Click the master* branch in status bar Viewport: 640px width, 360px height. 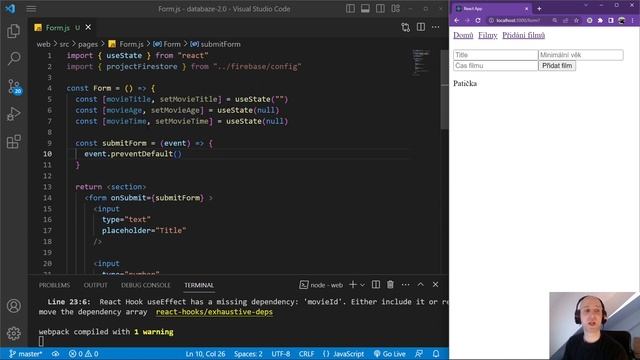(x=25, y=354)
